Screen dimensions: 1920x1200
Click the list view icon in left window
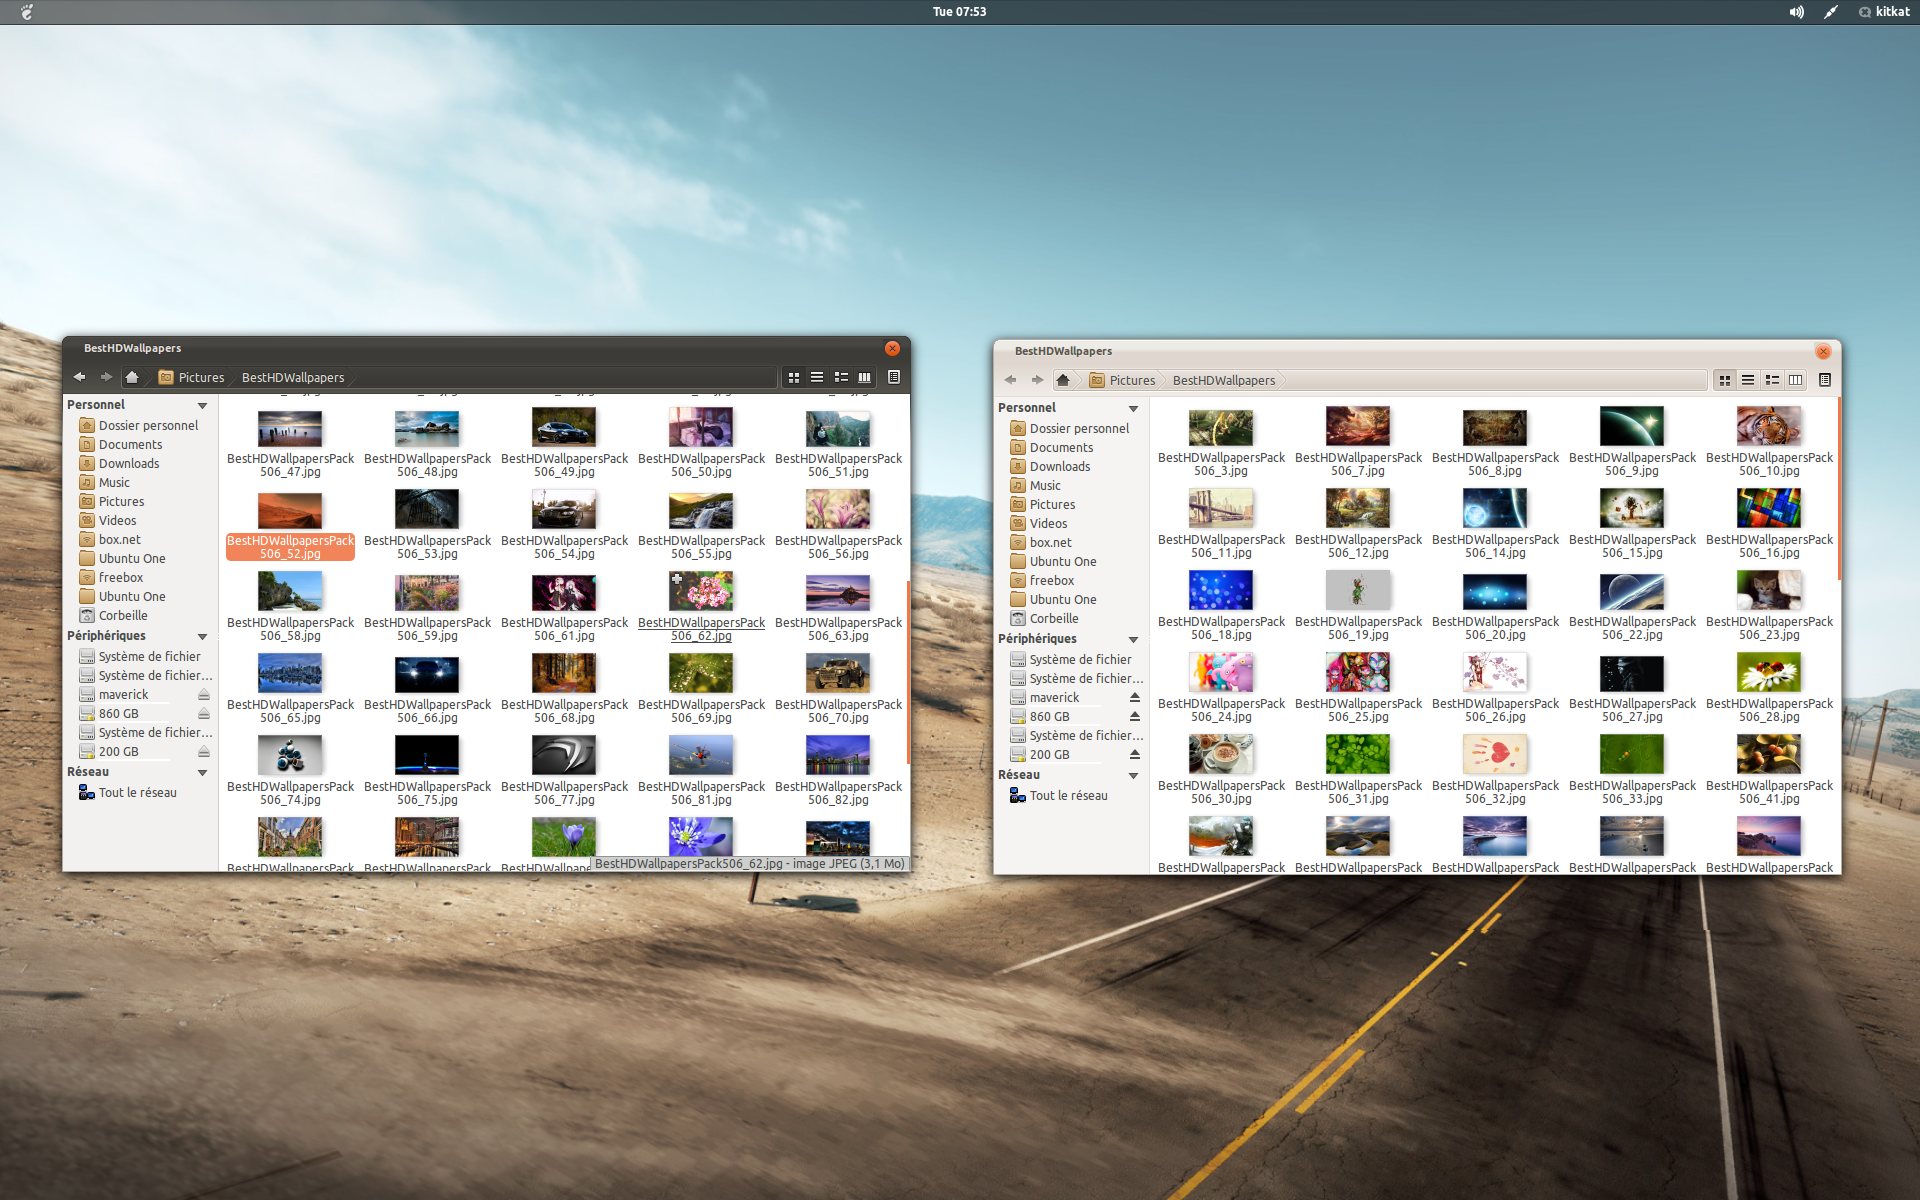coord(817,375)
